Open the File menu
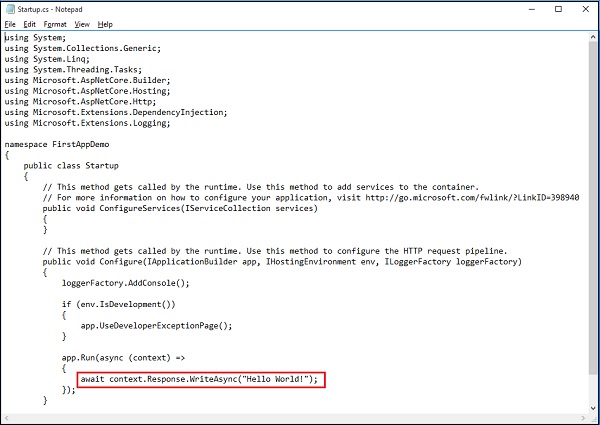600x425 pixels. 10,24
